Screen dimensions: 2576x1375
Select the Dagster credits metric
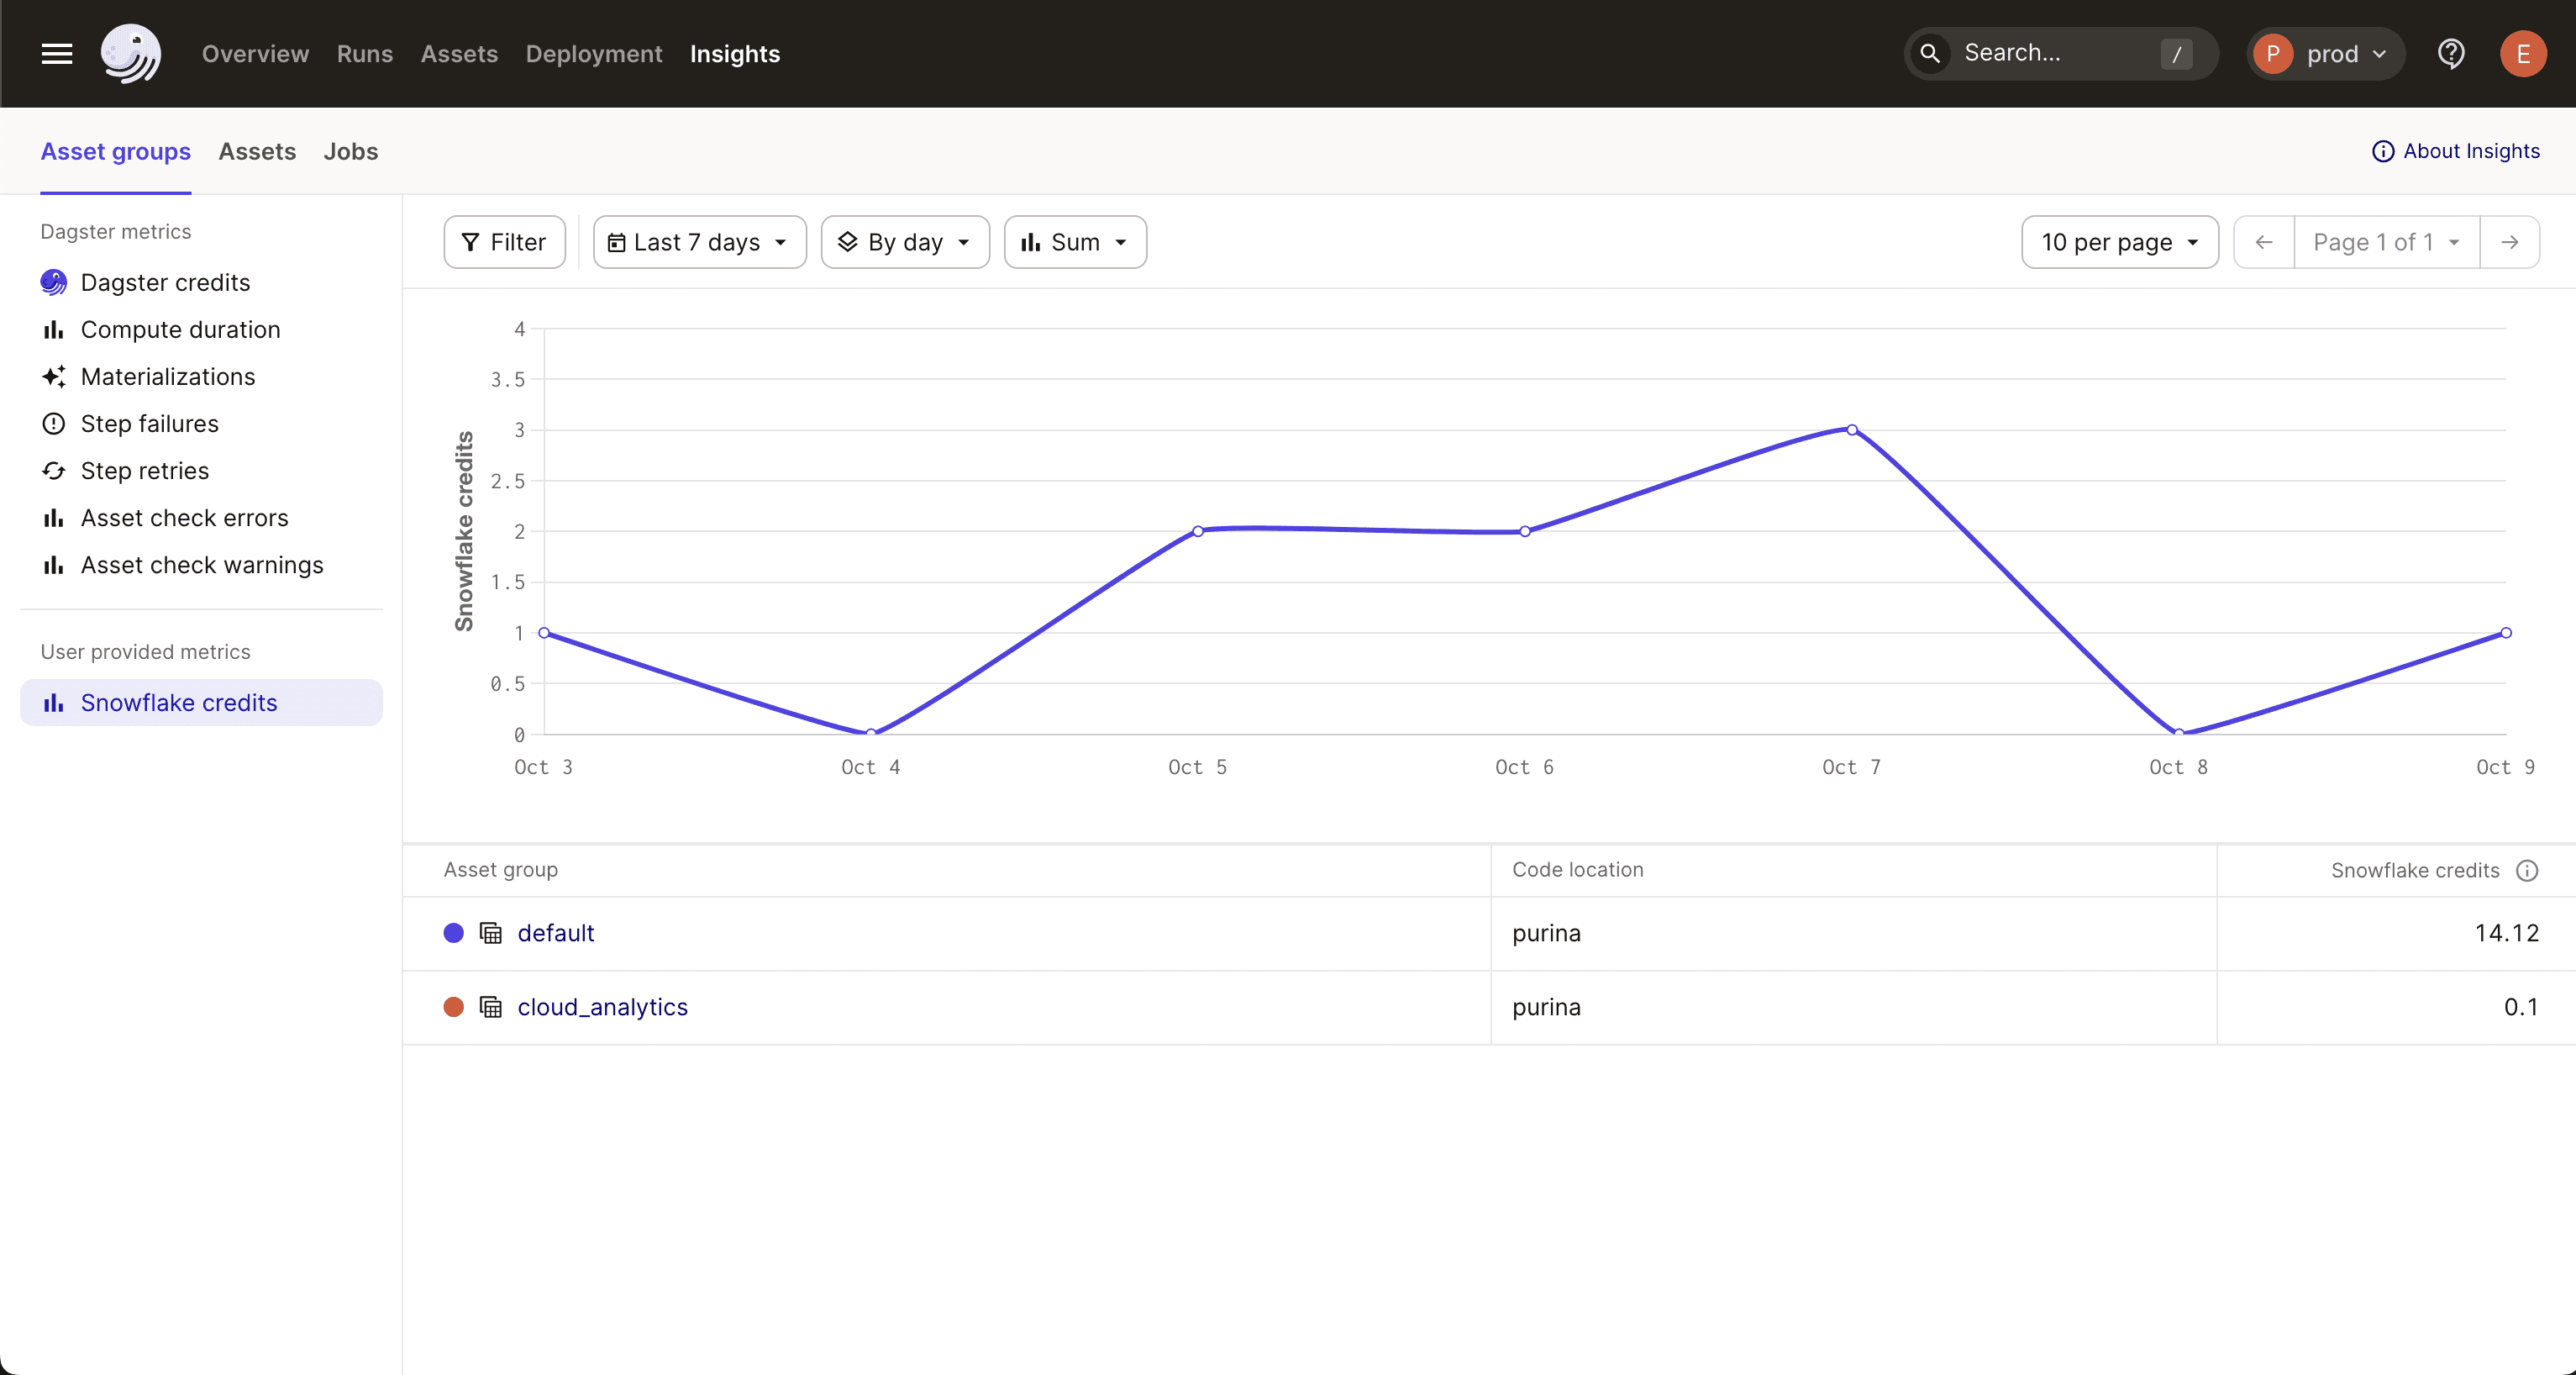click(x=165, y=282)
